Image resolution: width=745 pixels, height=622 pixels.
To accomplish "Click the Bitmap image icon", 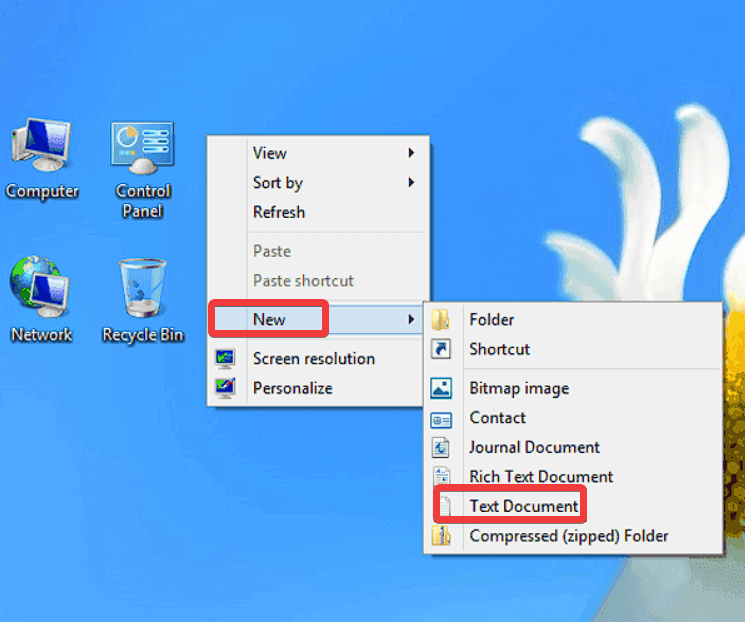I will coord(441,388).
